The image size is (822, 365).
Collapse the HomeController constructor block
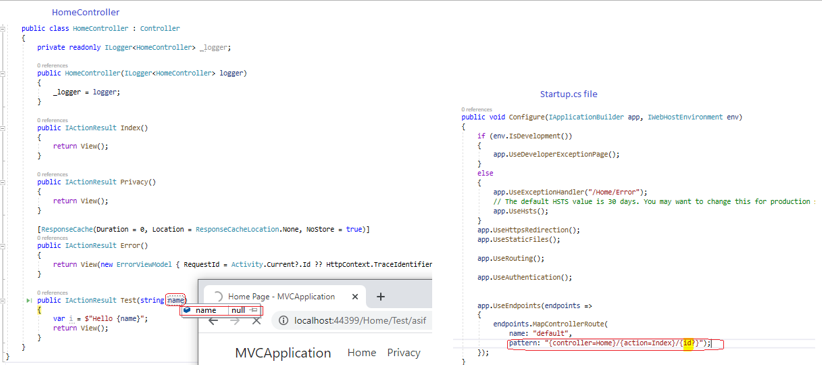coord(4,73)
